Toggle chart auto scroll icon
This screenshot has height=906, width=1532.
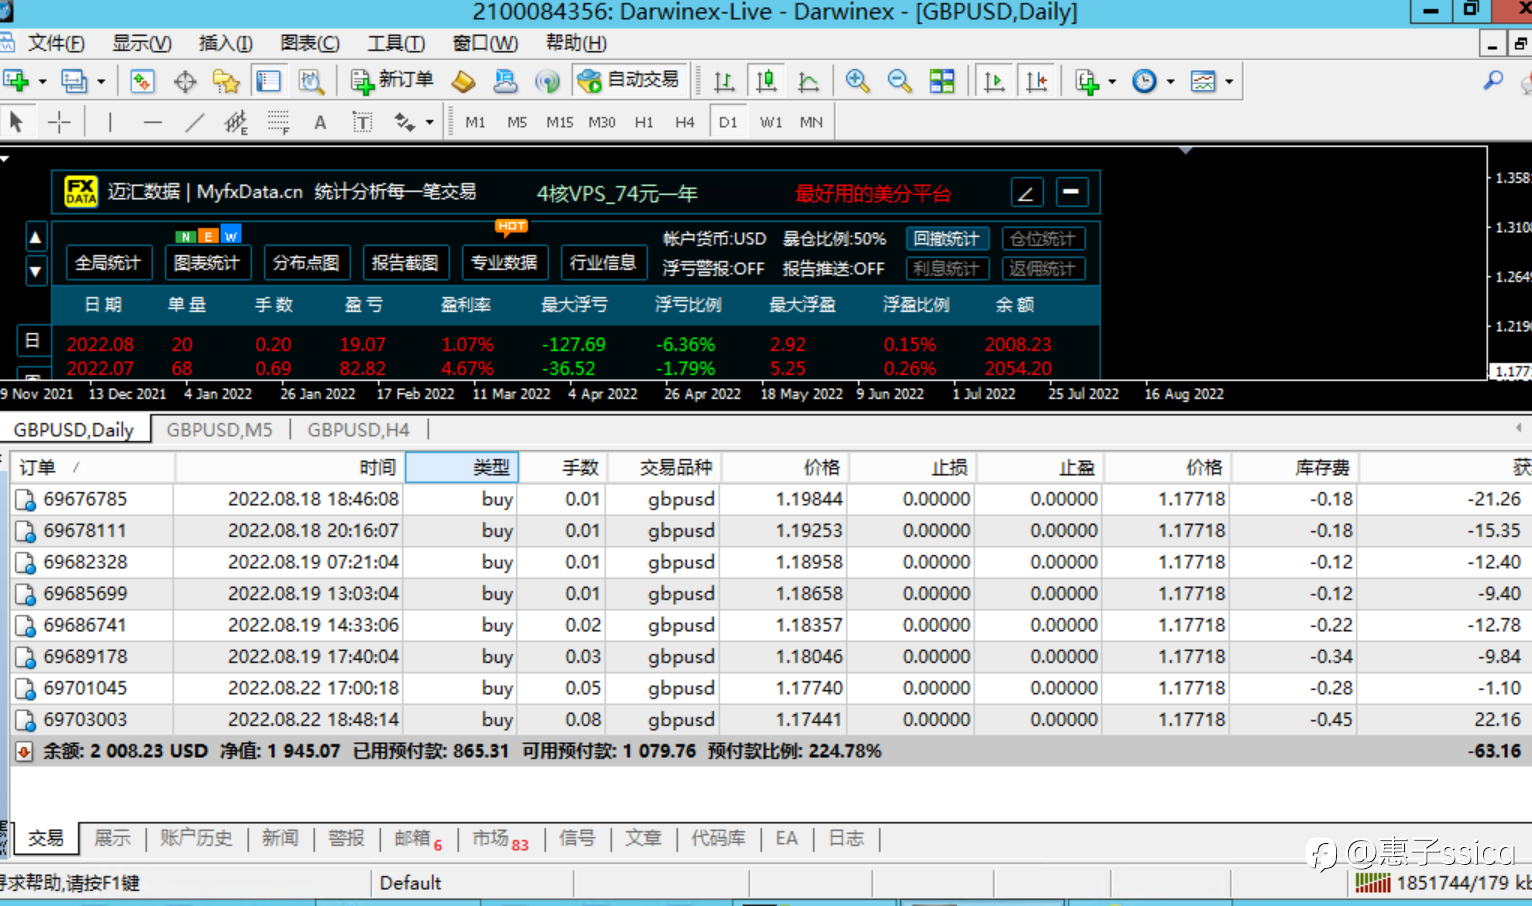[994, 81]
